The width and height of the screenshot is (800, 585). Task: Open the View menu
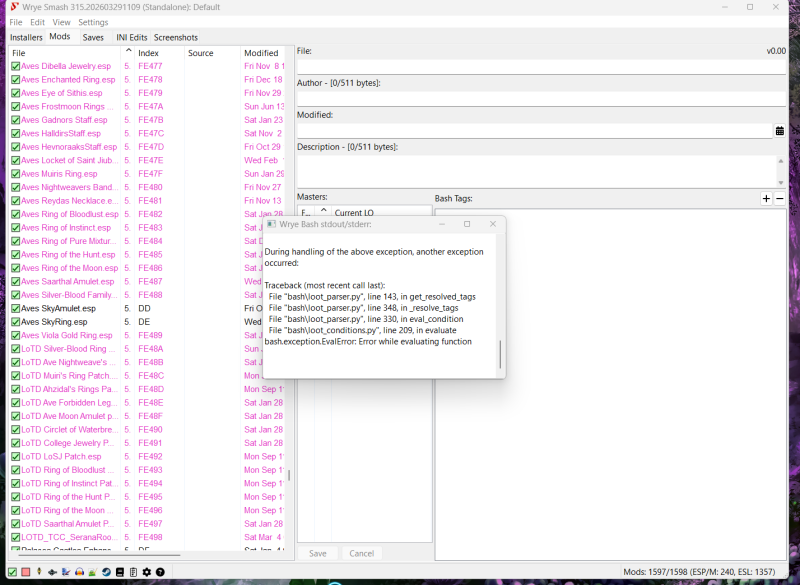tap(61, 22)
